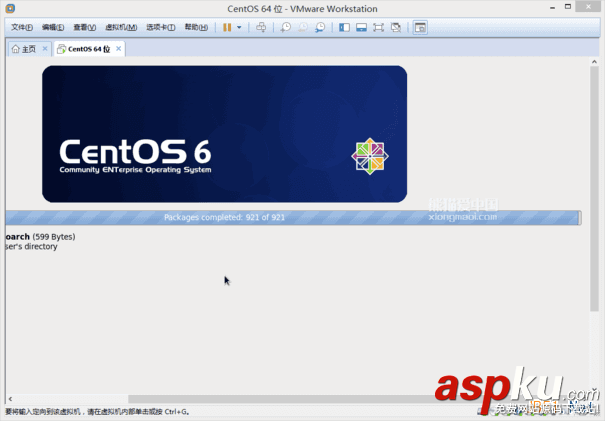
Task: Open the snapshot manager icon
Action: click(320, 27)
